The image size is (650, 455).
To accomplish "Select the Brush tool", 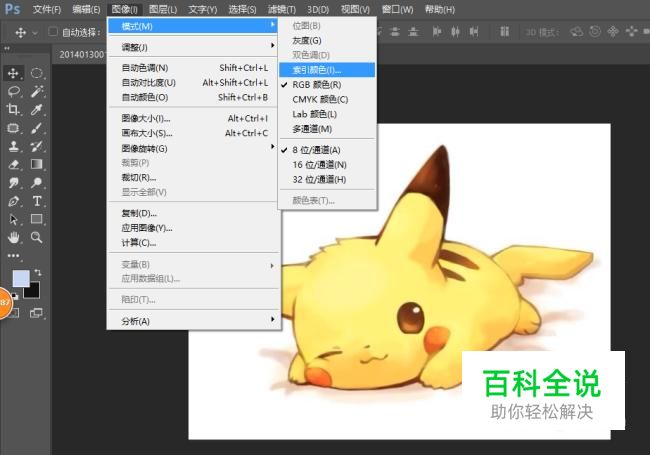I will 36,128.
